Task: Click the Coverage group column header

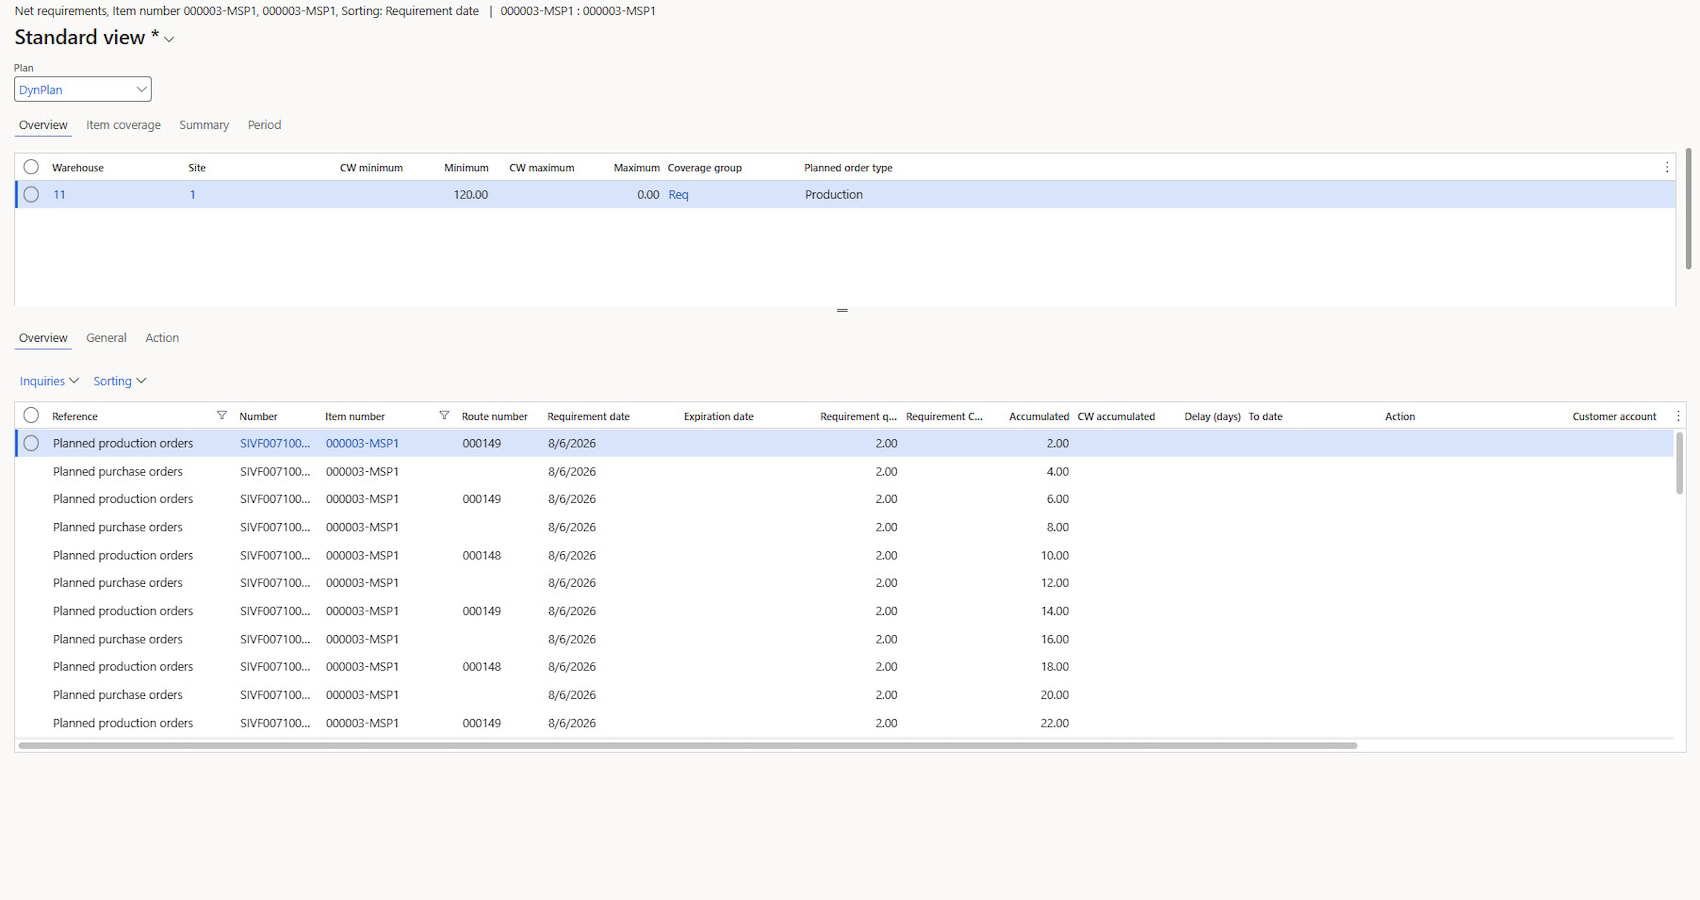Action: [x=705, y=168]
